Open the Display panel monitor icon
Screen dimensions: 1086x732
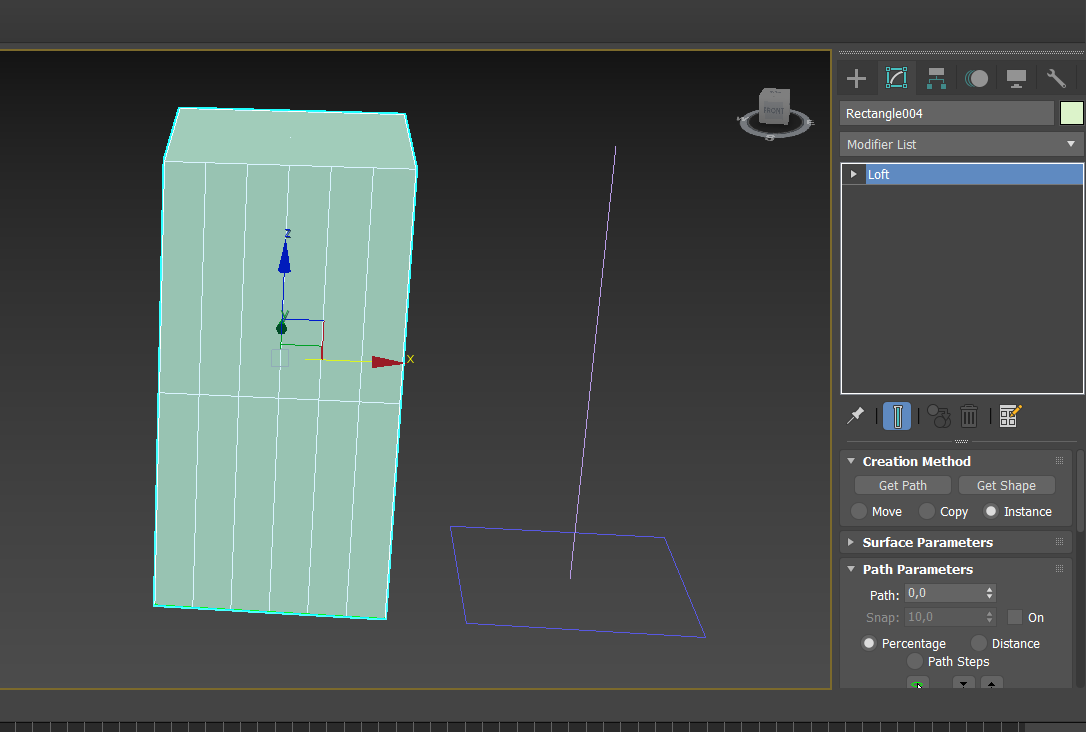[1017, 78]
